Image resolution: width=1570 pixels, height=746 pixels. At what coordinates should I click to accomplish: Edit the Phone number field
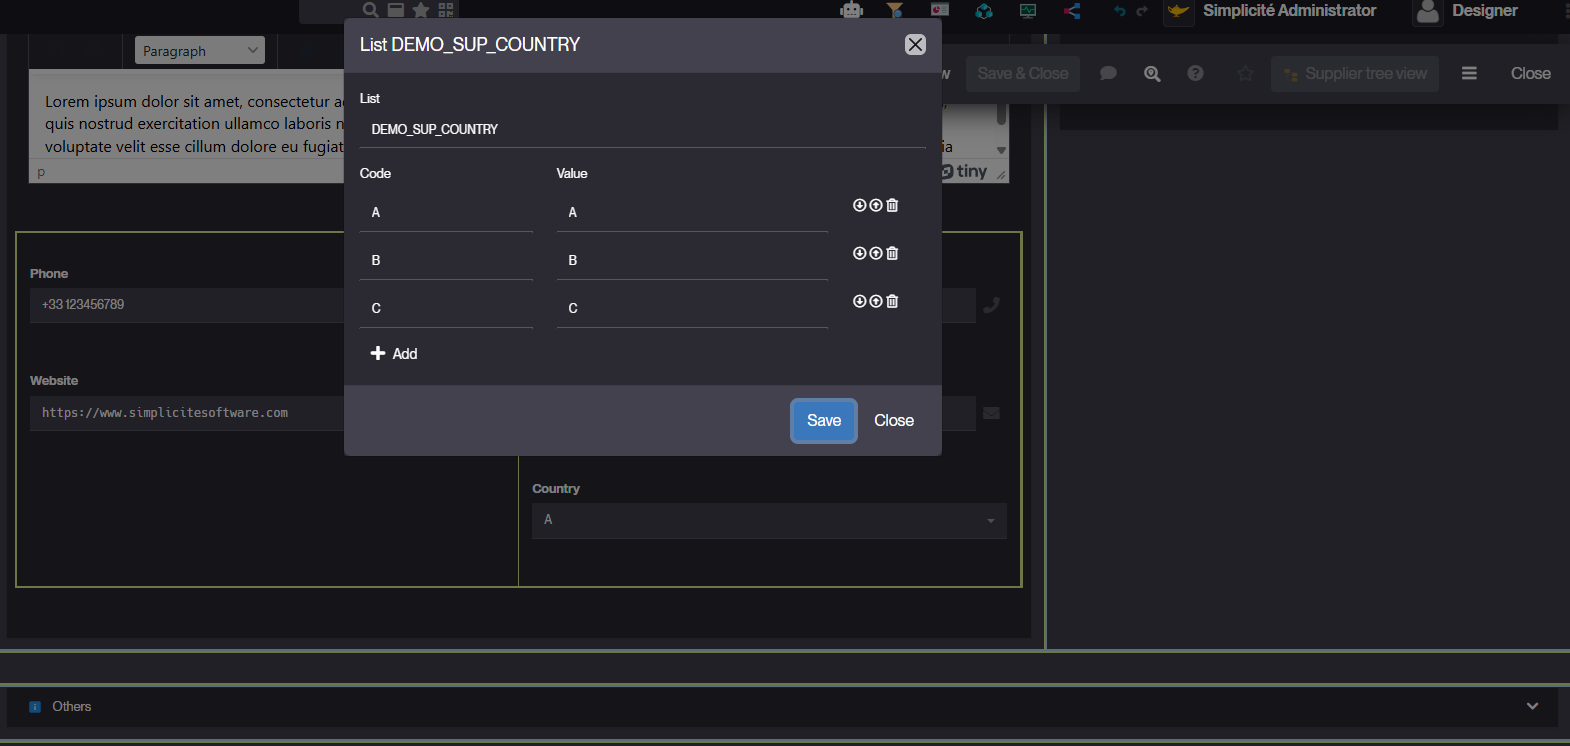[187, 304]
